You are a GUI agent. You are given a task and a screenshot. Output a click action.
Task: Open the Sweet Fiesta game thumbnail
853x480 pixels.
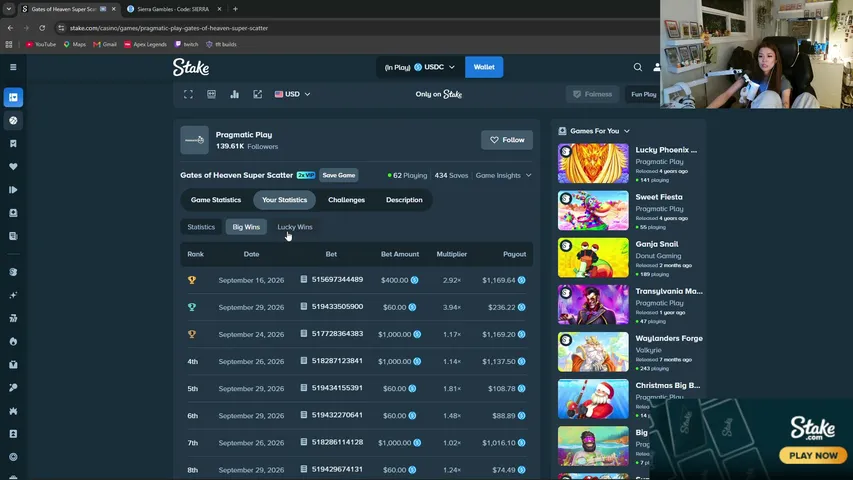[x=593, y=211]
